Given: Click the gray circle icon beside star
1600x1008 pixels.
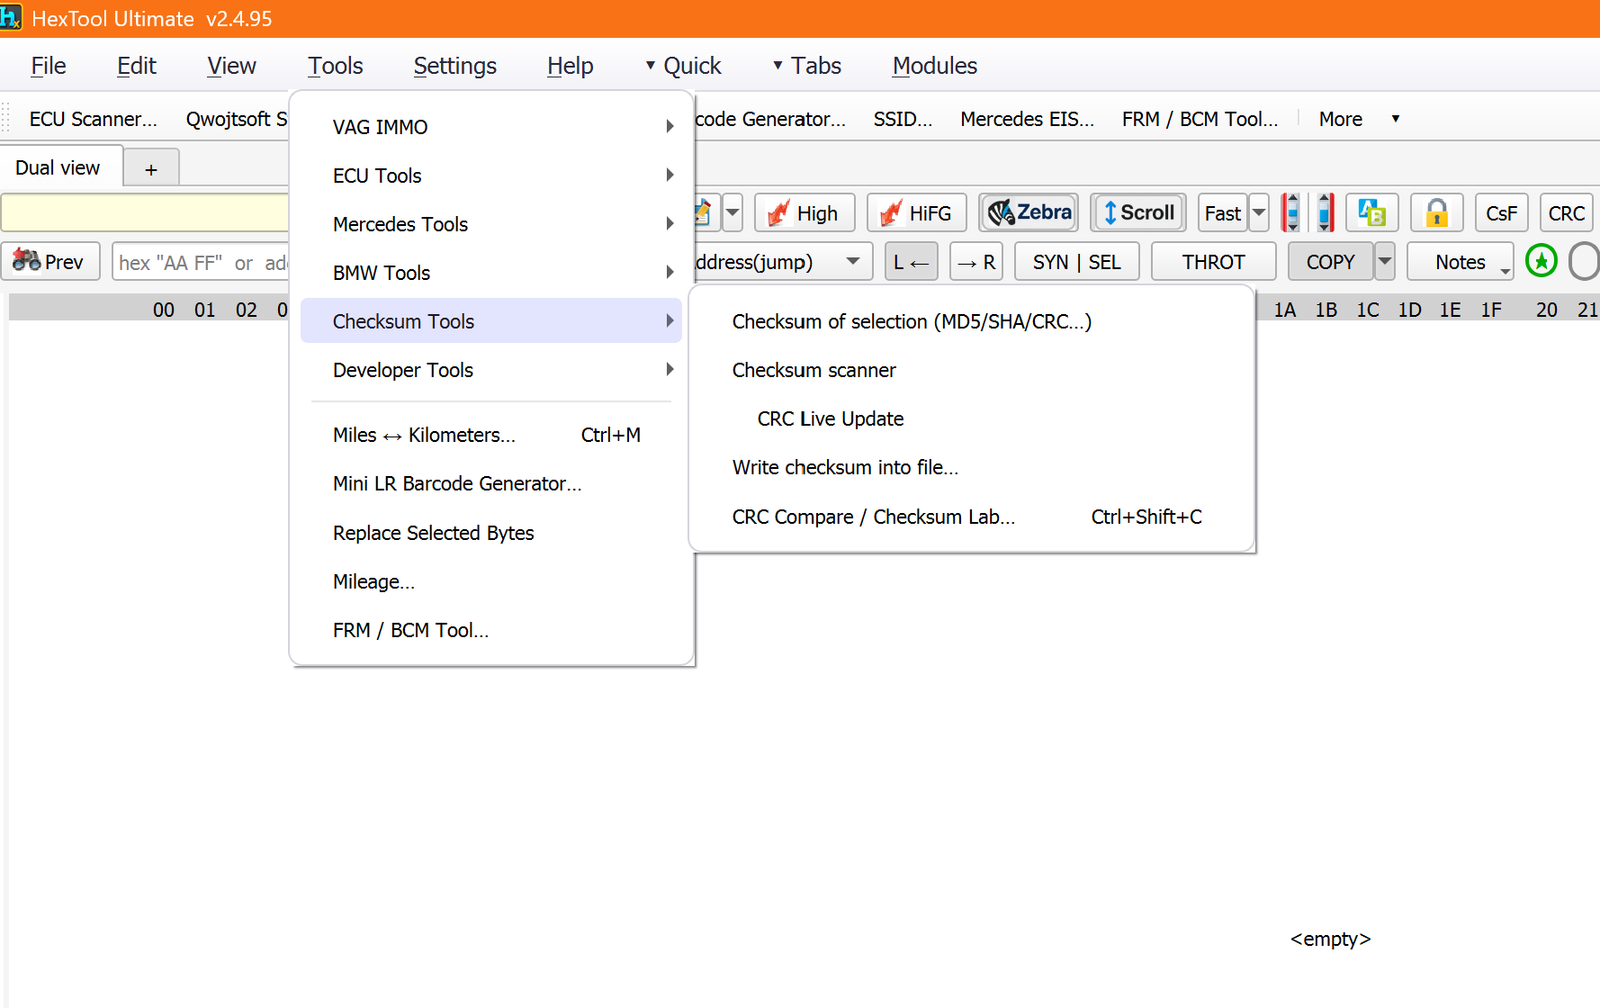Looking at the screenshot, I should coord(1584,262).
